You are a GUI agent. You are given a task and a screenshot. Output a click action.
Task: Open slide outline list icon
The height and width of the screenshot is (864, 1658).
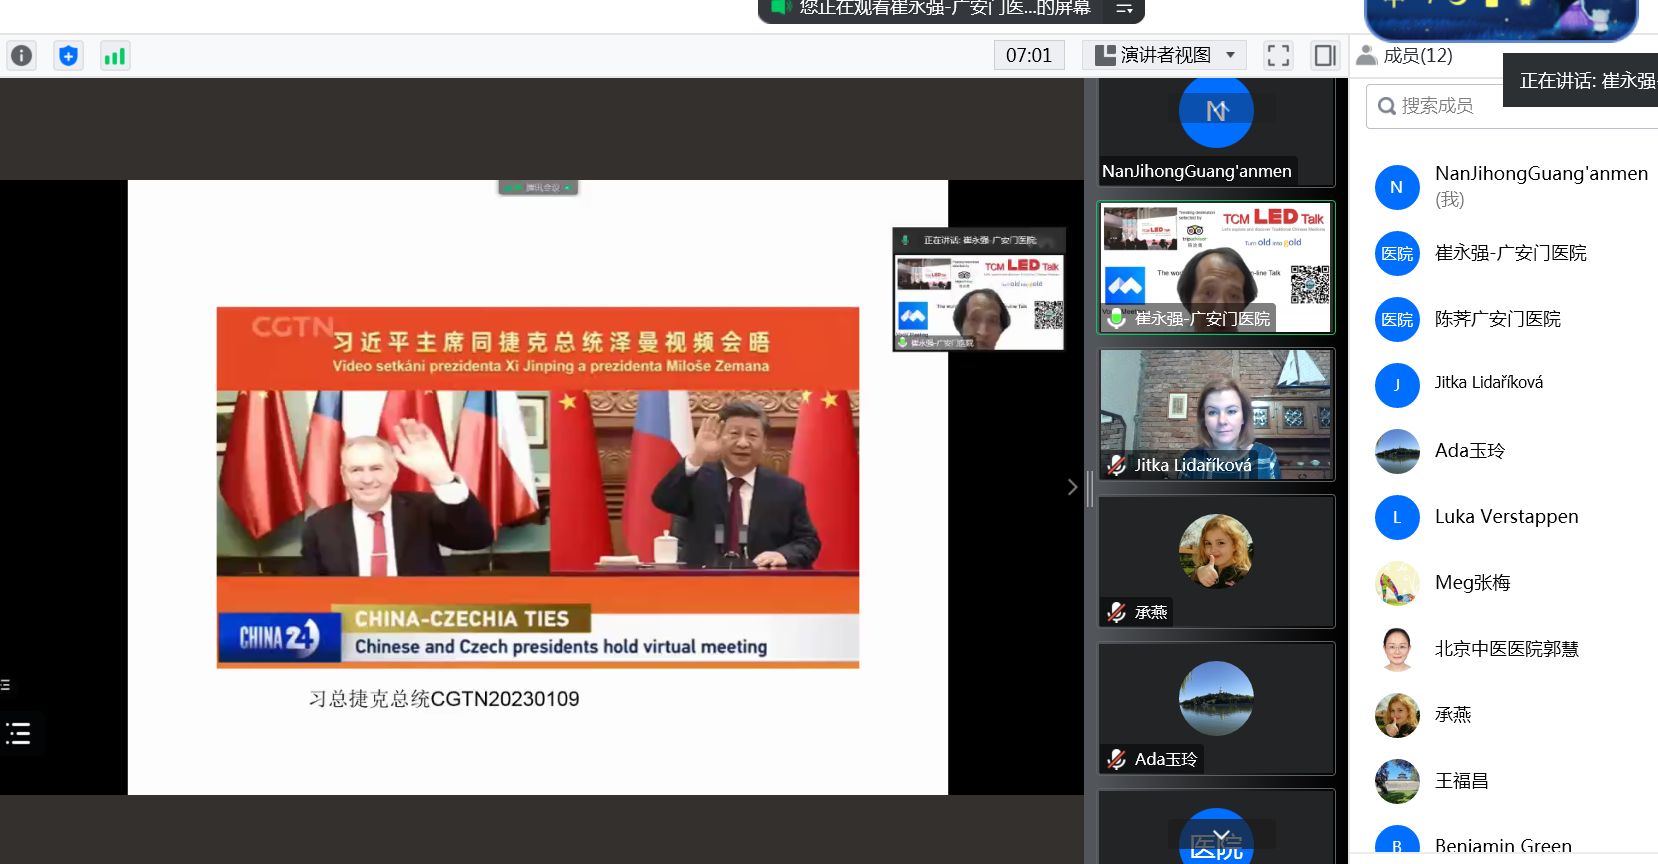pos(18,734)
